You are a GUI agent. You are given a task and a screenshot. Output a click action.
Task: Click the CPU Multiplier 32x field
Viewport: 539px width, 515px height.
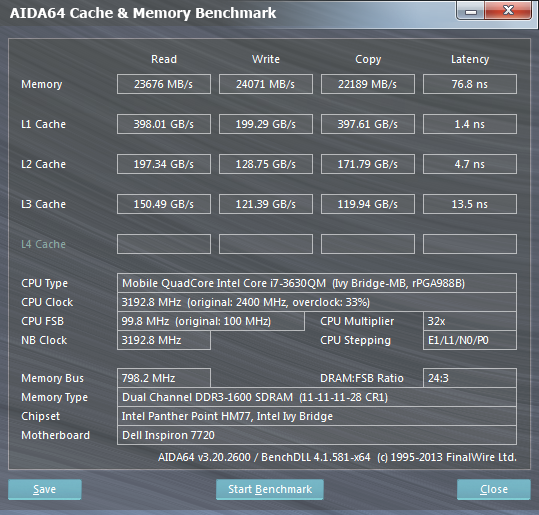470,321
